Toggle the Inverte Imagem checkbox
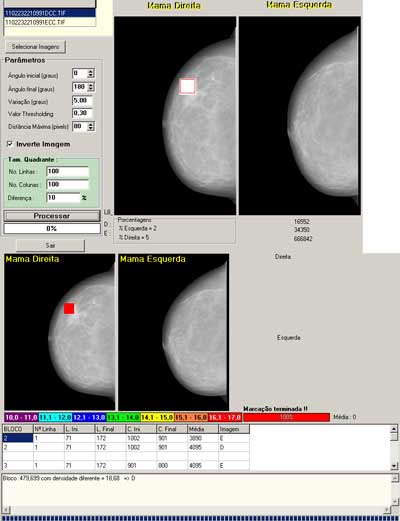The width and height of the screenshot is (400, 521). [x=10, y=144]
